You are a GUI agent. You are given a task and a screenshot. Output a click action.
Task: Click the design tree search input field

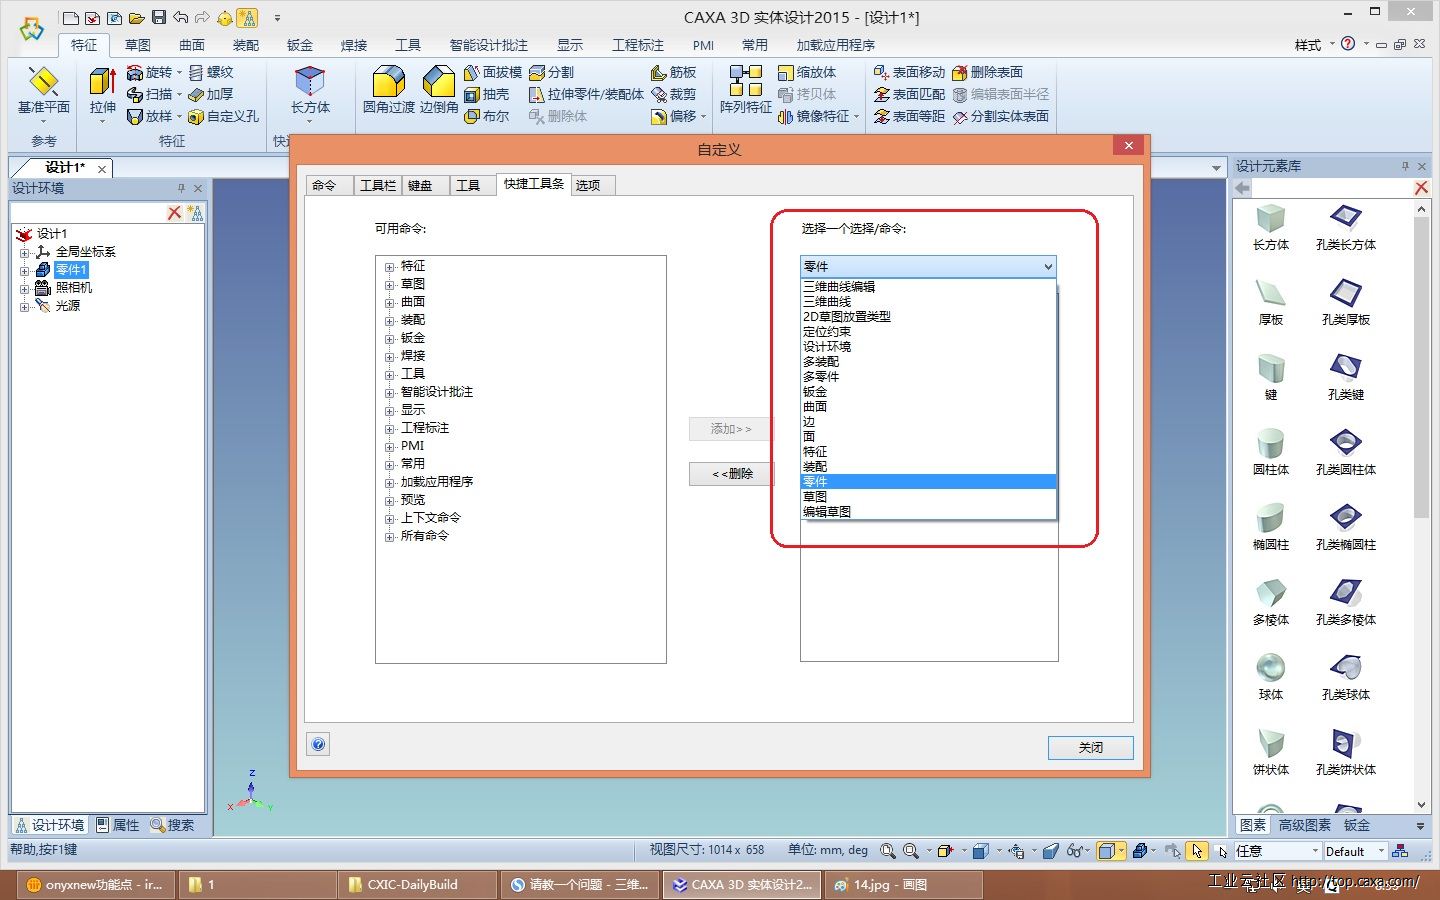click(87, 212)
